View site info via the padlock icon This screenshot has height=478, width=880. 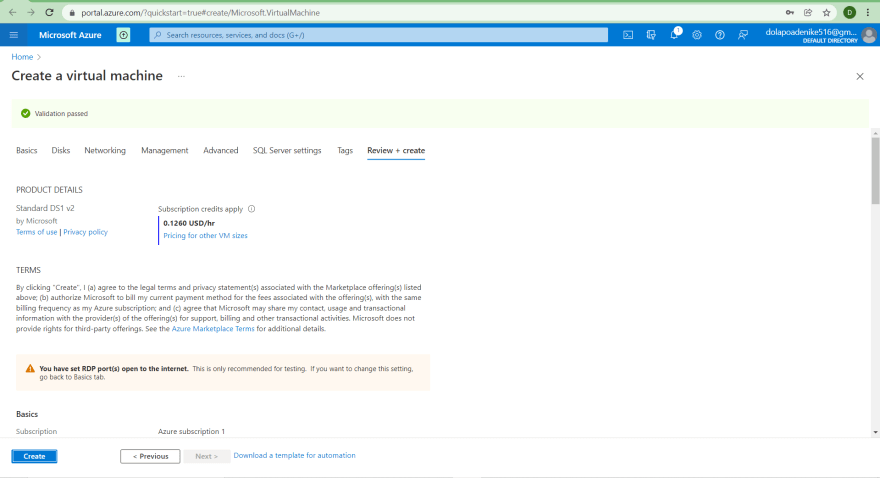(72, 13)
